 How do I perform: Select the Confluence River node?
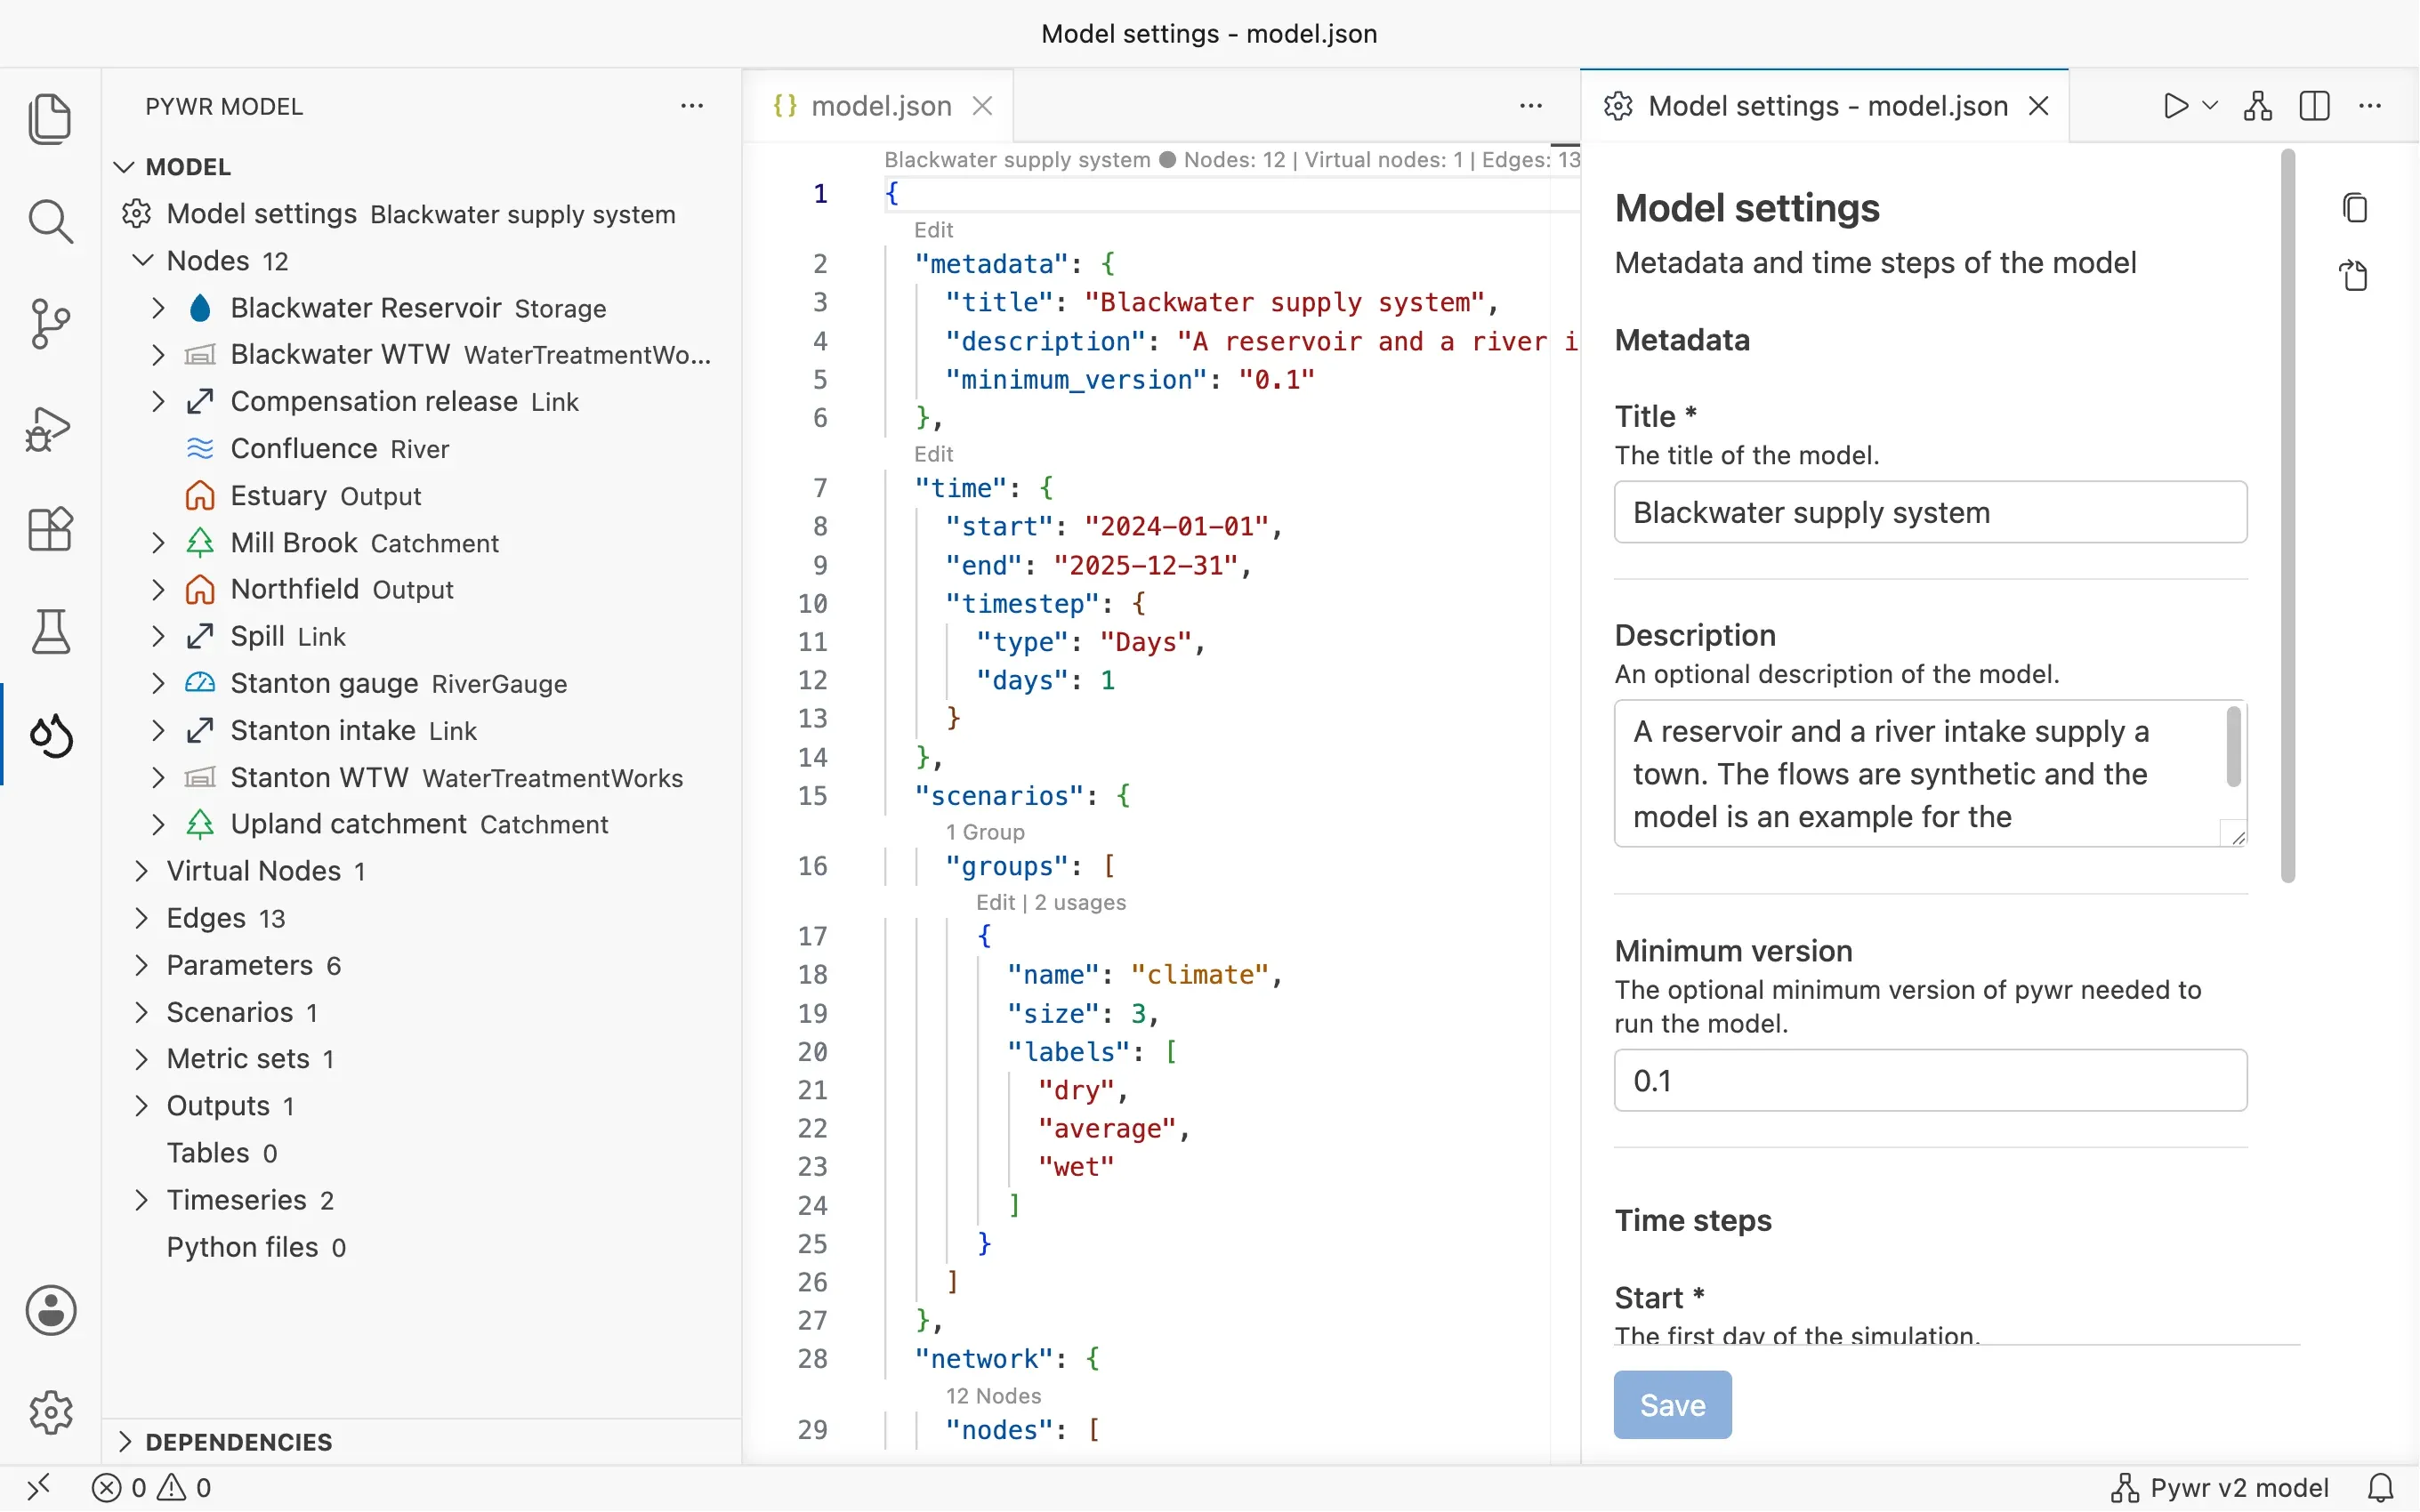point(421,449)
